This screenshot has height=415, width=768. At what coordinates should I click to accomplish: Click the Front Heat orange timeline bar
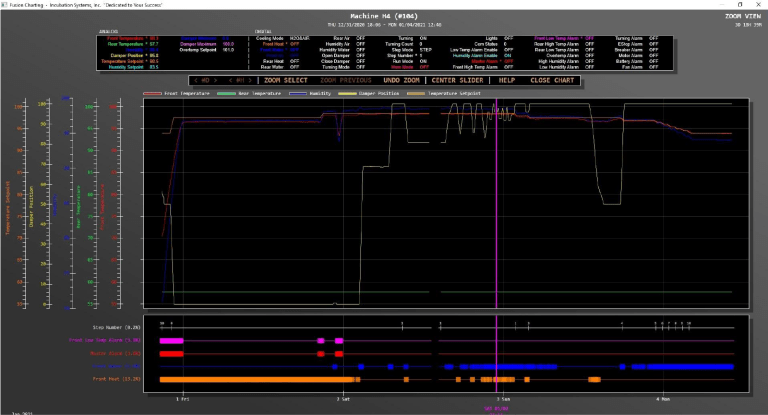[255, 380]
